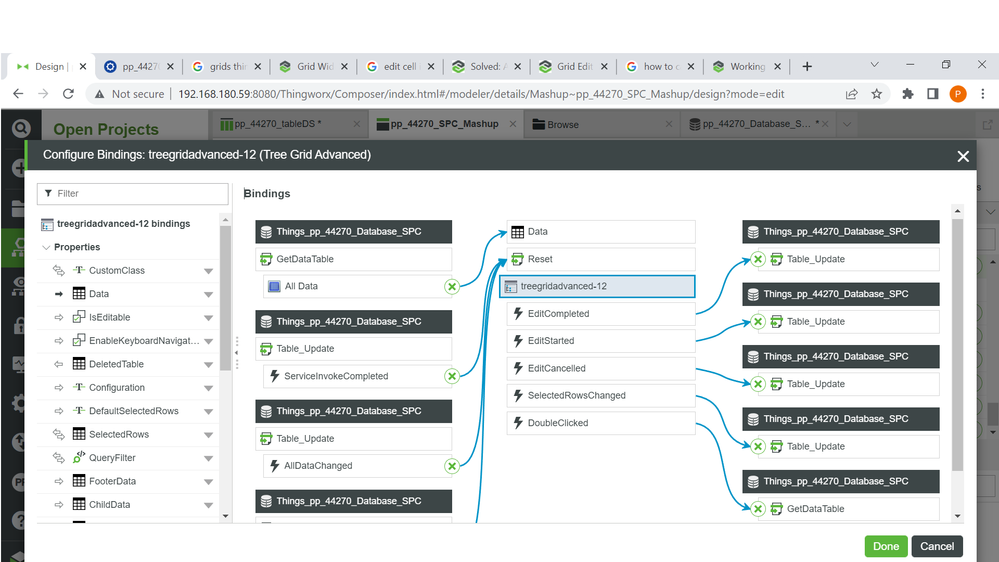Remove the AllDataChanged binding X icon

tap(452, 466)
